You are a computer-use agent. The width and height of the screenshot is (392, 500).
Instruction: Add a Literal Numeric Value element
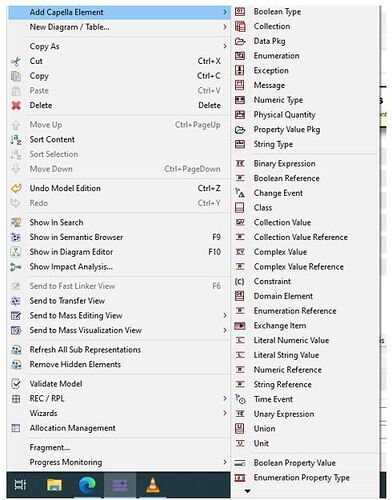pos(305,340)
